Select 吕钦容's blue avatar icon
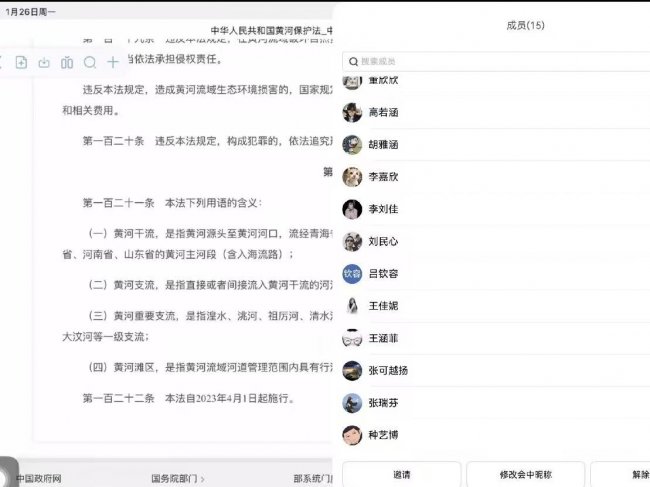The height and width of the screenshot is (487, 650). point(352,273)
